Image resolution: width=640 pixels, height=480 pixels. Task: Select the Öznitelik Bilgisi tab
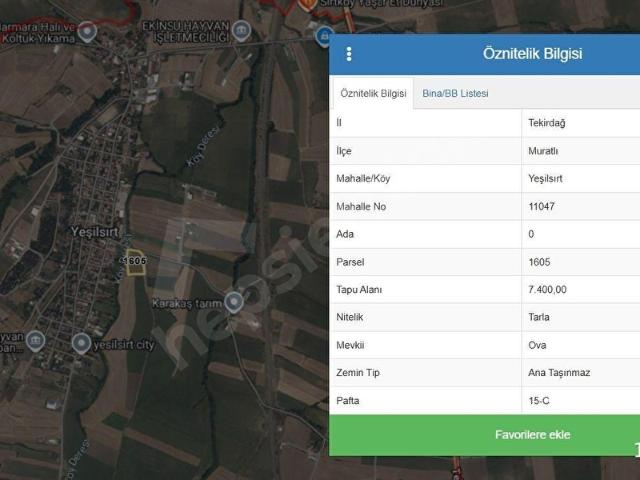point(373,93)
